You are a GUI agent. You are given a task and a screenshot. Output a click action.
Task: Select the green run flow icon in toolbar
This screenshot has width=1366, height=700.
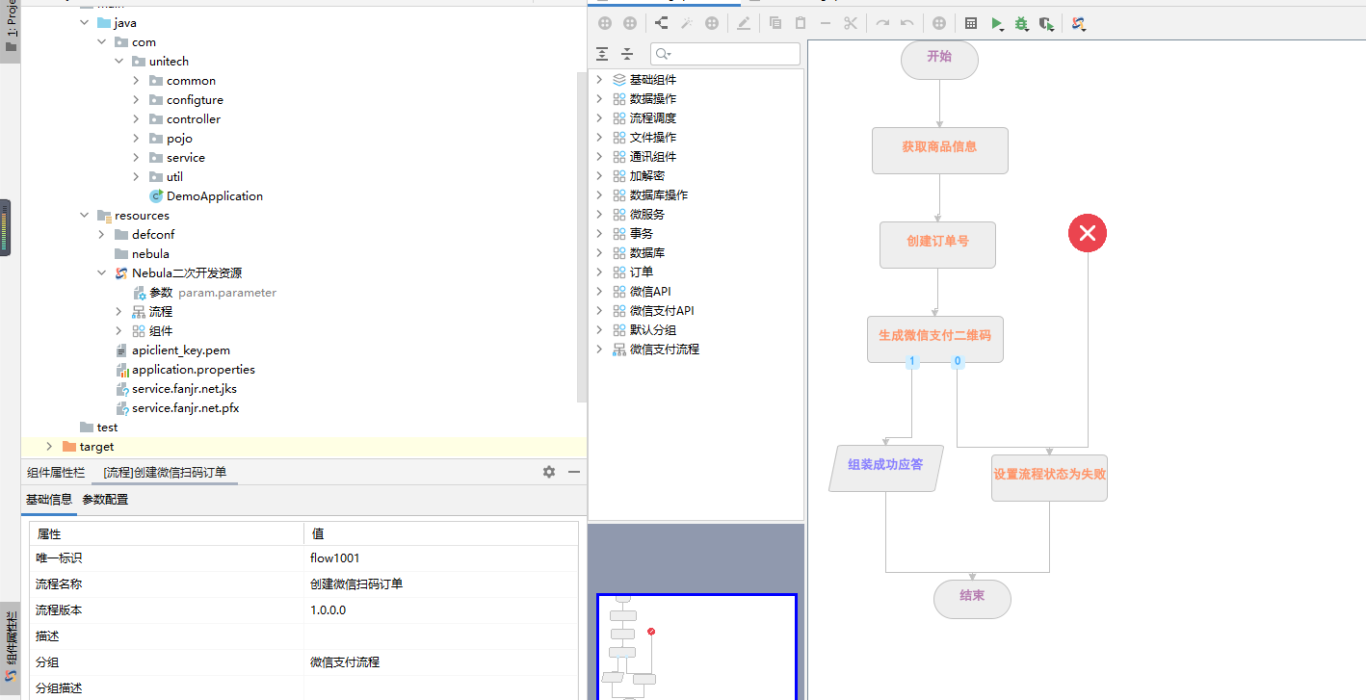click(996, 23)
